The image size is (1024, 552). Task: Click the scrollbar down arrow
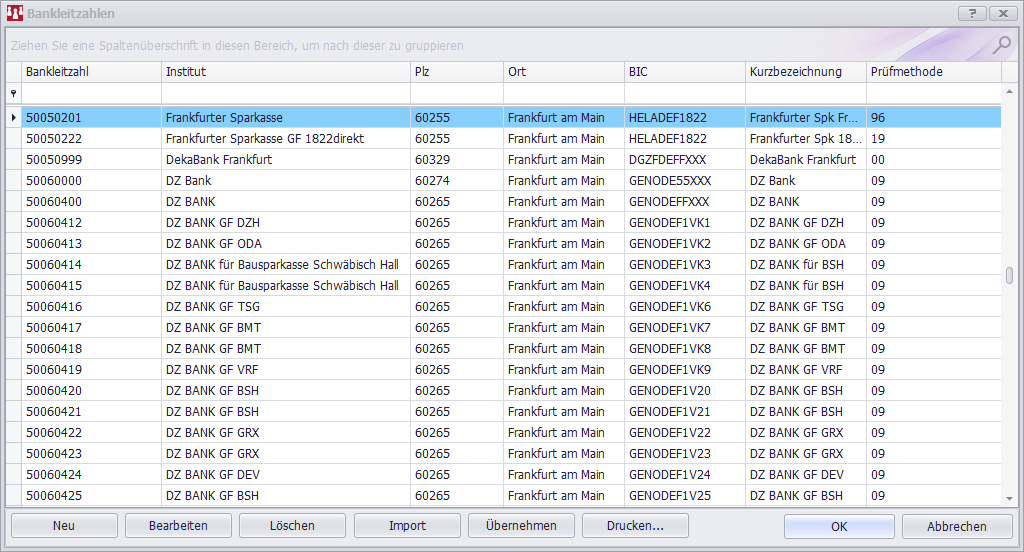pos(1009,498)
